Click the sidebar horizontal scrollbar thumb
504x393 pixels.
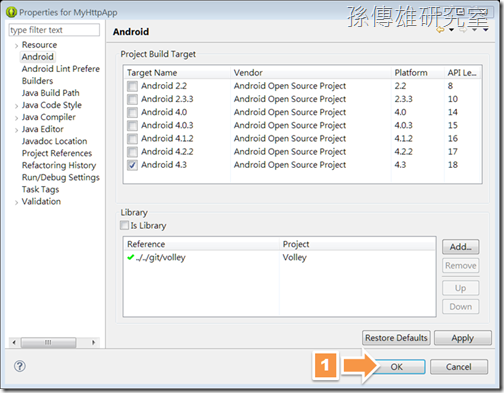pyautogui.click(x=48, y=342)
